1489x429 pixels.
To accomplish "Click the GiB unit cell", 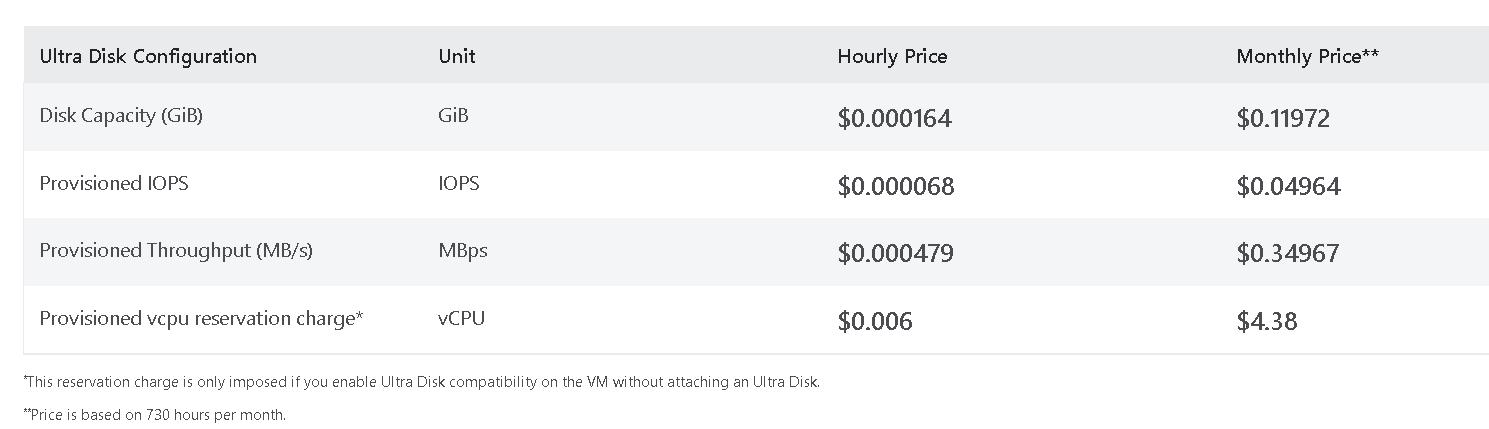I will point(453,116).
